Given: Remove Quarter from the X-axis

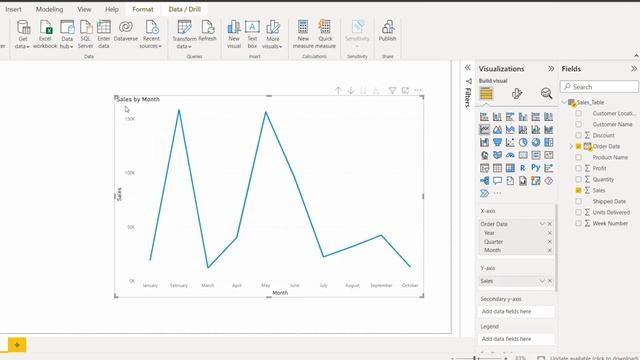Looking at the screenshot, I should [x=549, y=242].
